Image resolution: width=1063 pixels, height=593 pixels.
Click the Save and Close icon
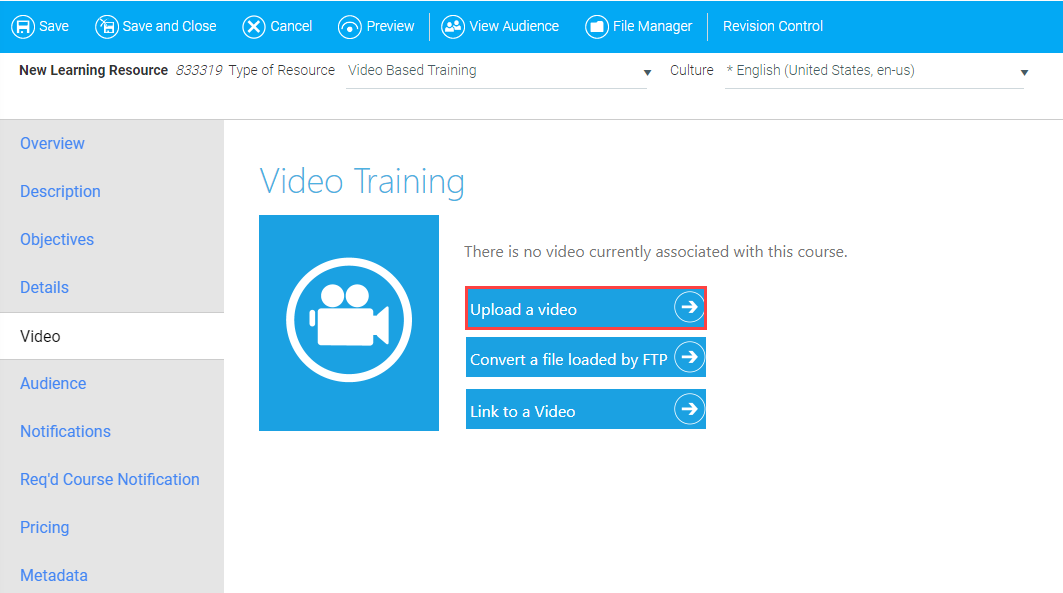pyautogui.click(x=106, y=27)
